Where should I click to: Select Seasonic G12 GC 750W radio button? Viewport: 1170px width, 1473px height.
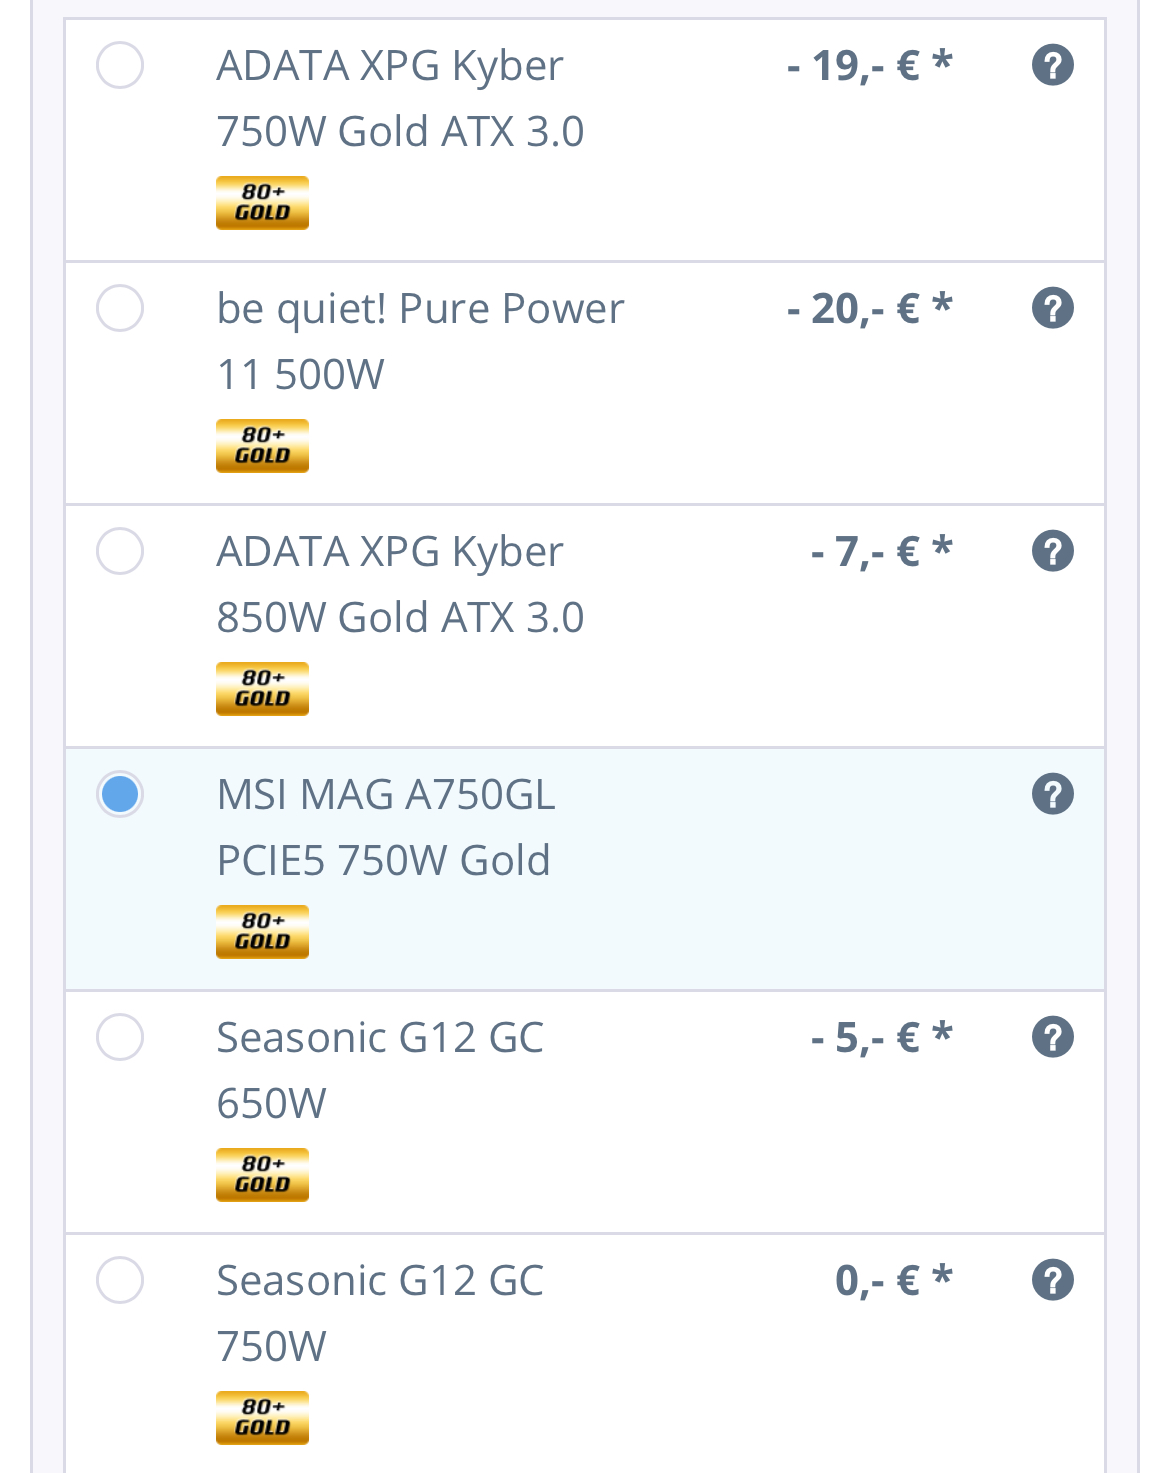120,1280
